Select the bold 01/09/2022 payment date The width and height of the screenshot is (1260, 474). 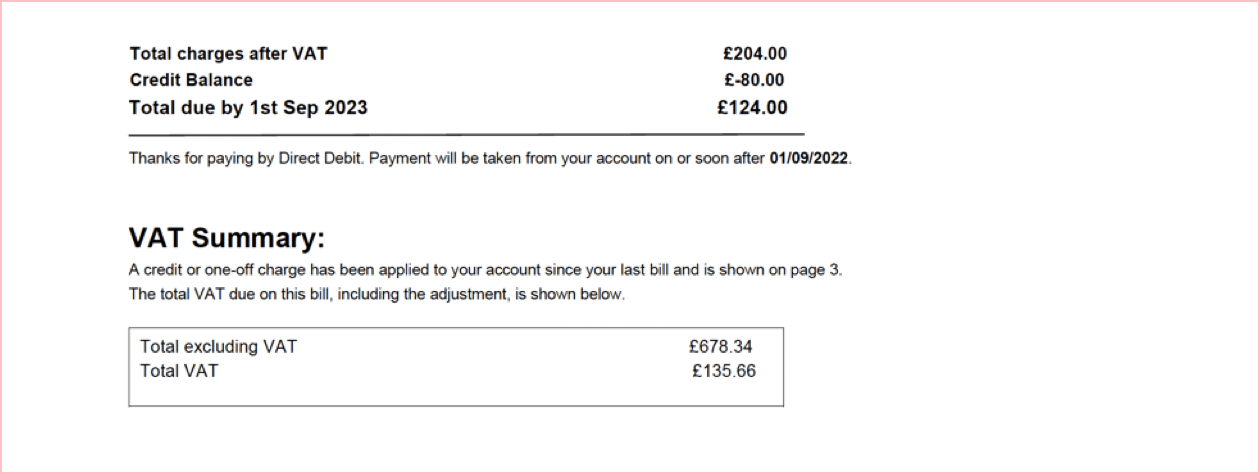click(x=809, y=159)
